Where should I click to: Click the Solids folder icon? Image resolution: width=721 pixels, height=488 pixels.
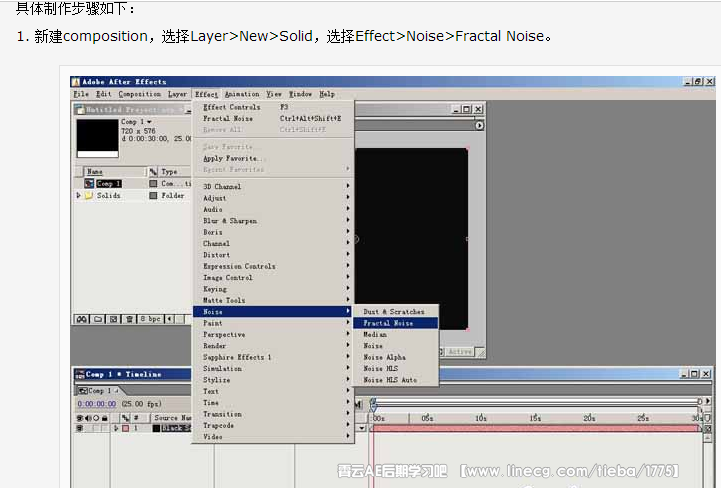point(89,196)
